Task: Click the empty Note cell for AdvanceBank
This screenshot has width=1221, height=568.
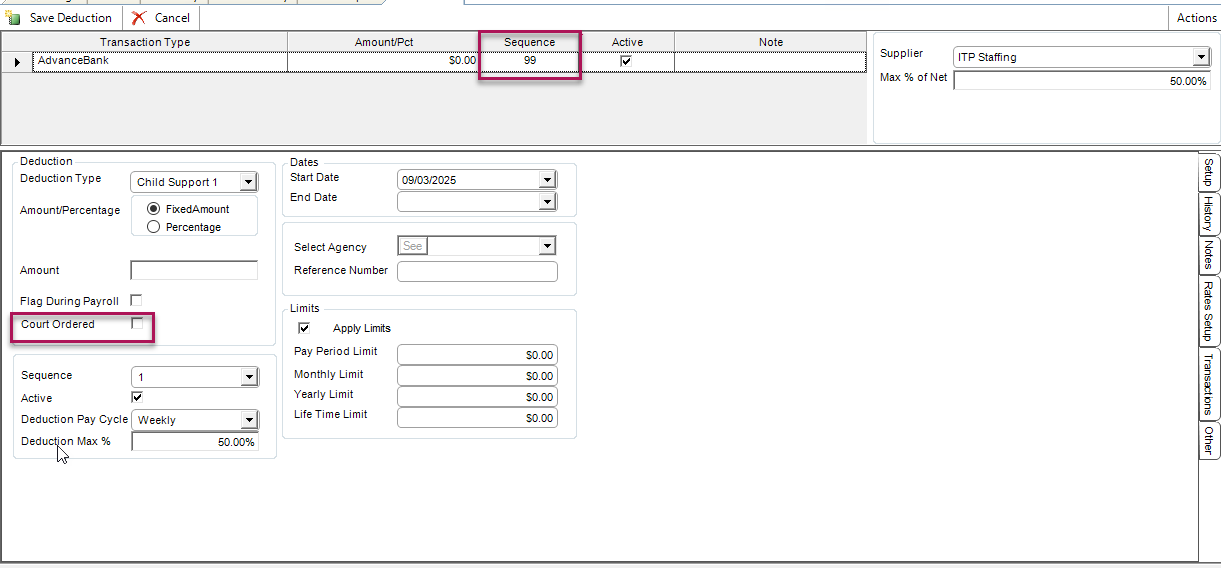Action: click(770, 62)
